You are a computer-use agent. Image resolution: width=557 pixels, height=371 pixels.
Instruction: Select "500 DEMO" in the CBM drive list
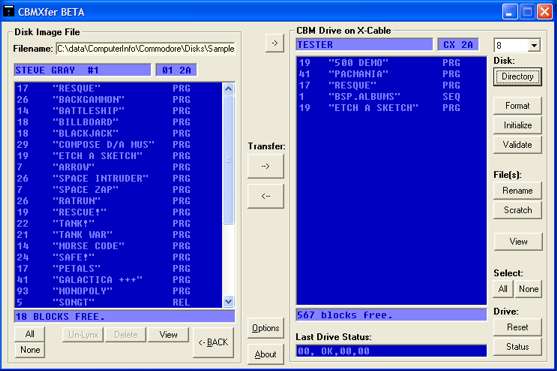(x=391, y=63)
